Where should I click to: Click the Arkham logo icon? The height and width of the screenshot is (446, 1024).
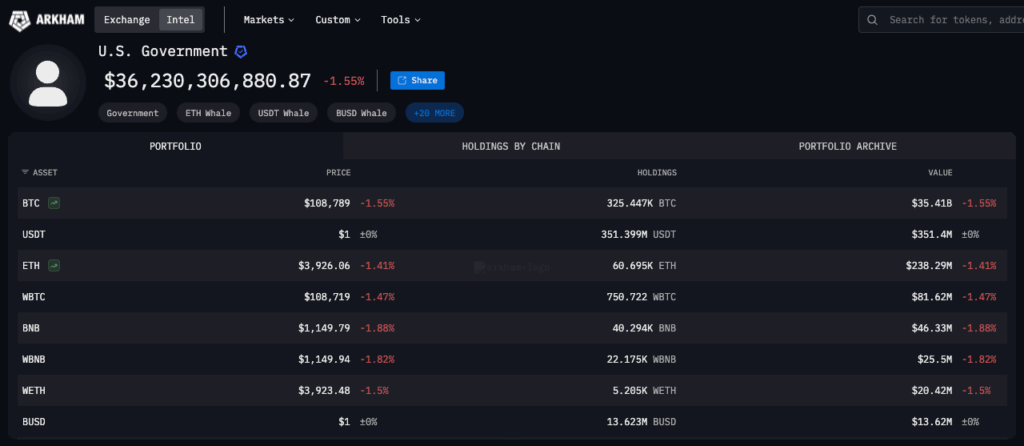(x=19, y=20)
